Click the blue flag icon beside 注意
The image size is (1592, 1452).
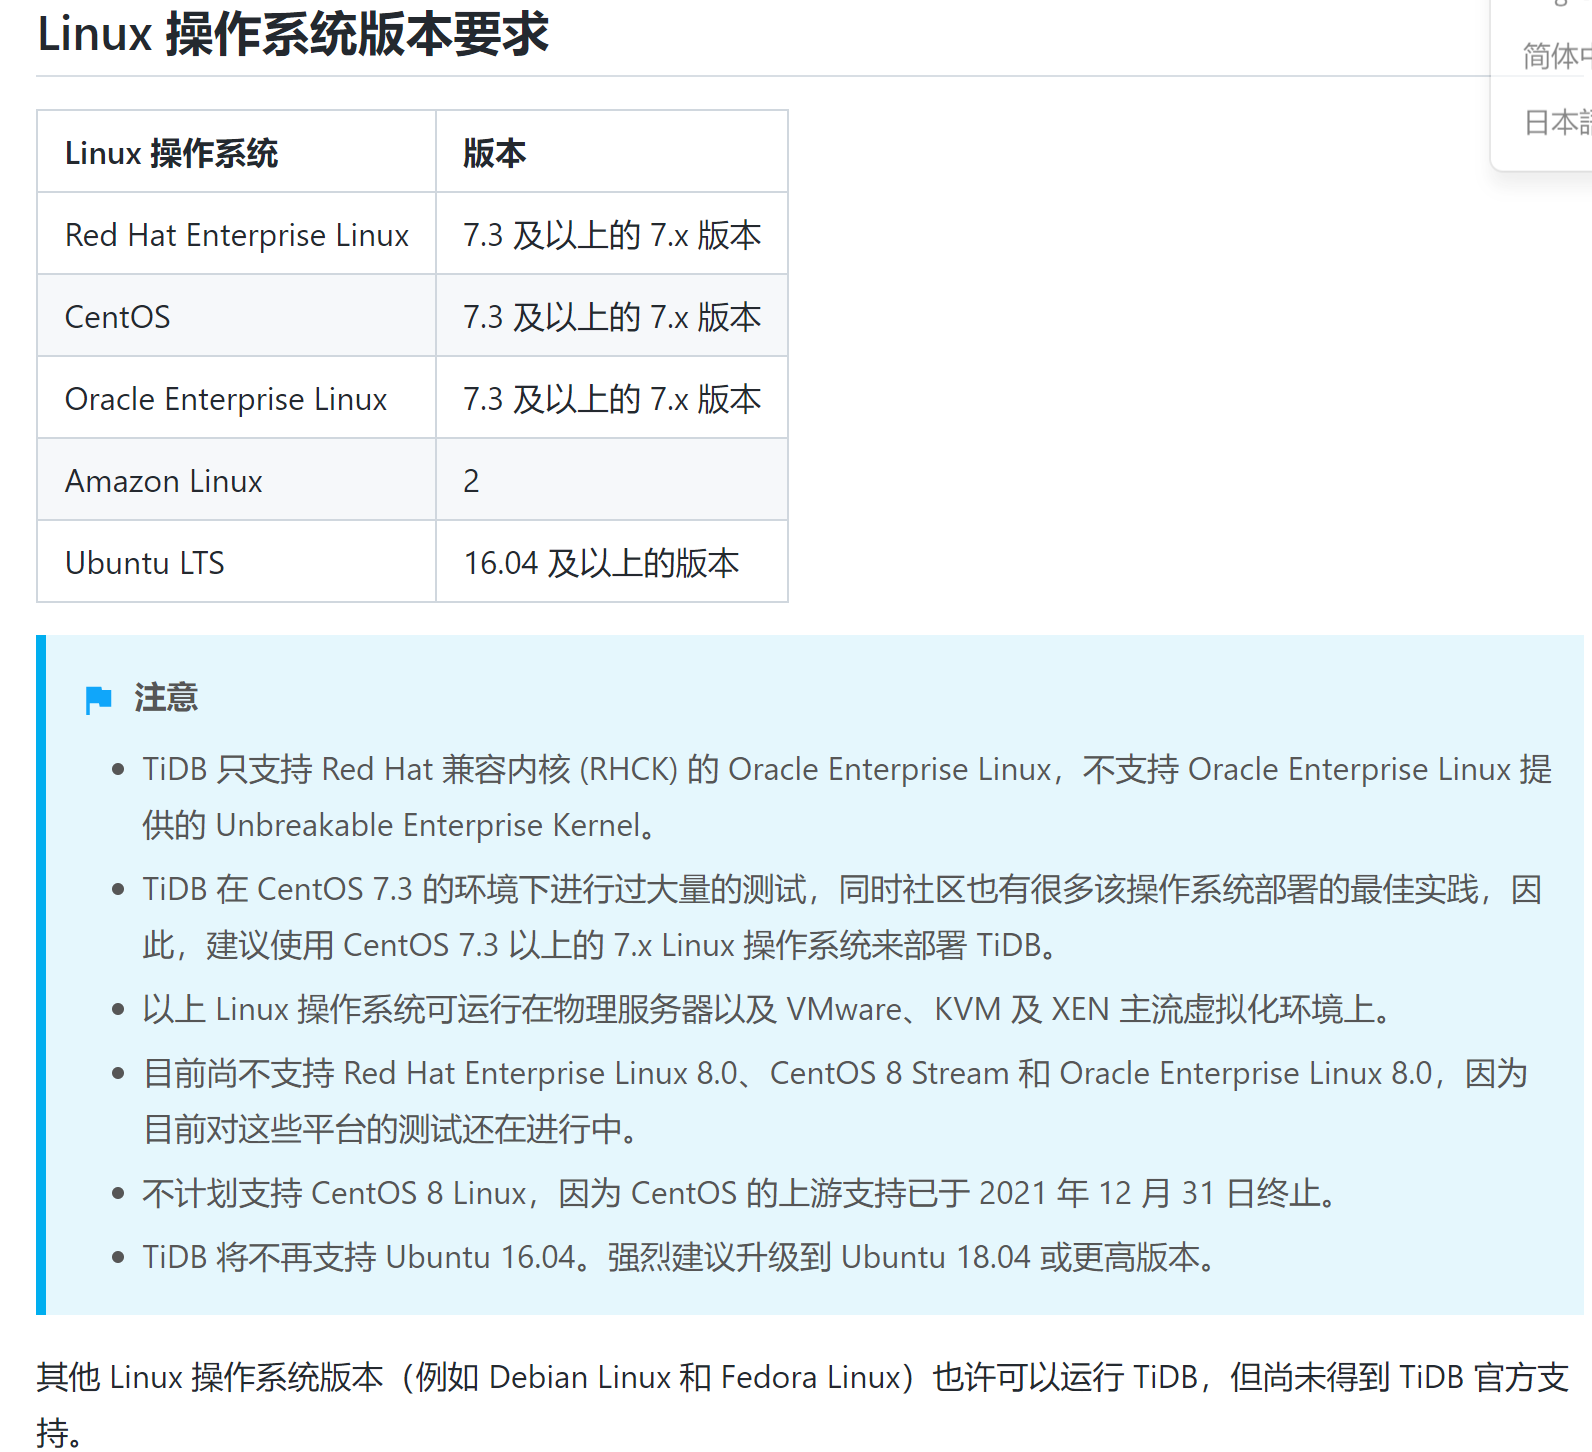pos(98,700)
